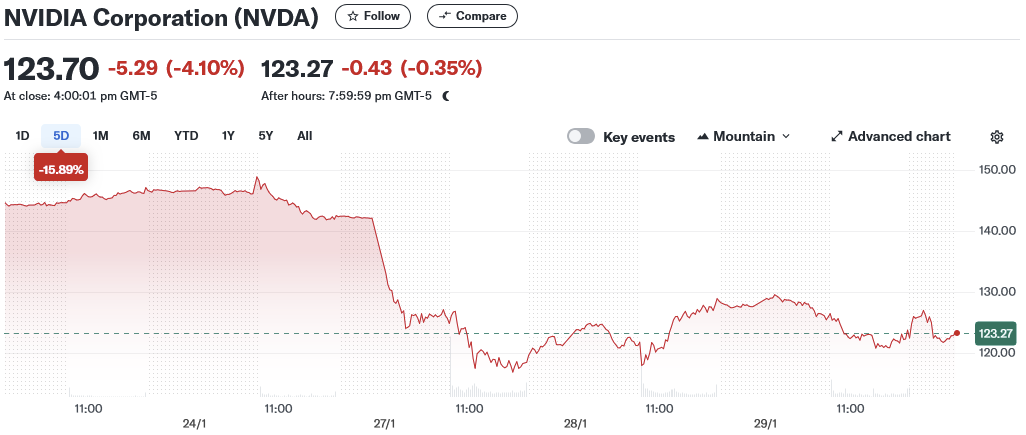
Task: Show YTD chart range
Action: (x=186, y=136)
